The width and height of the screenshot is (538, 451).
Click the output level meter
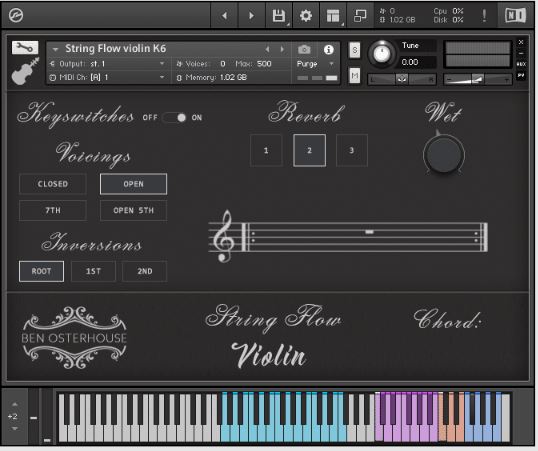pos(477,54)
